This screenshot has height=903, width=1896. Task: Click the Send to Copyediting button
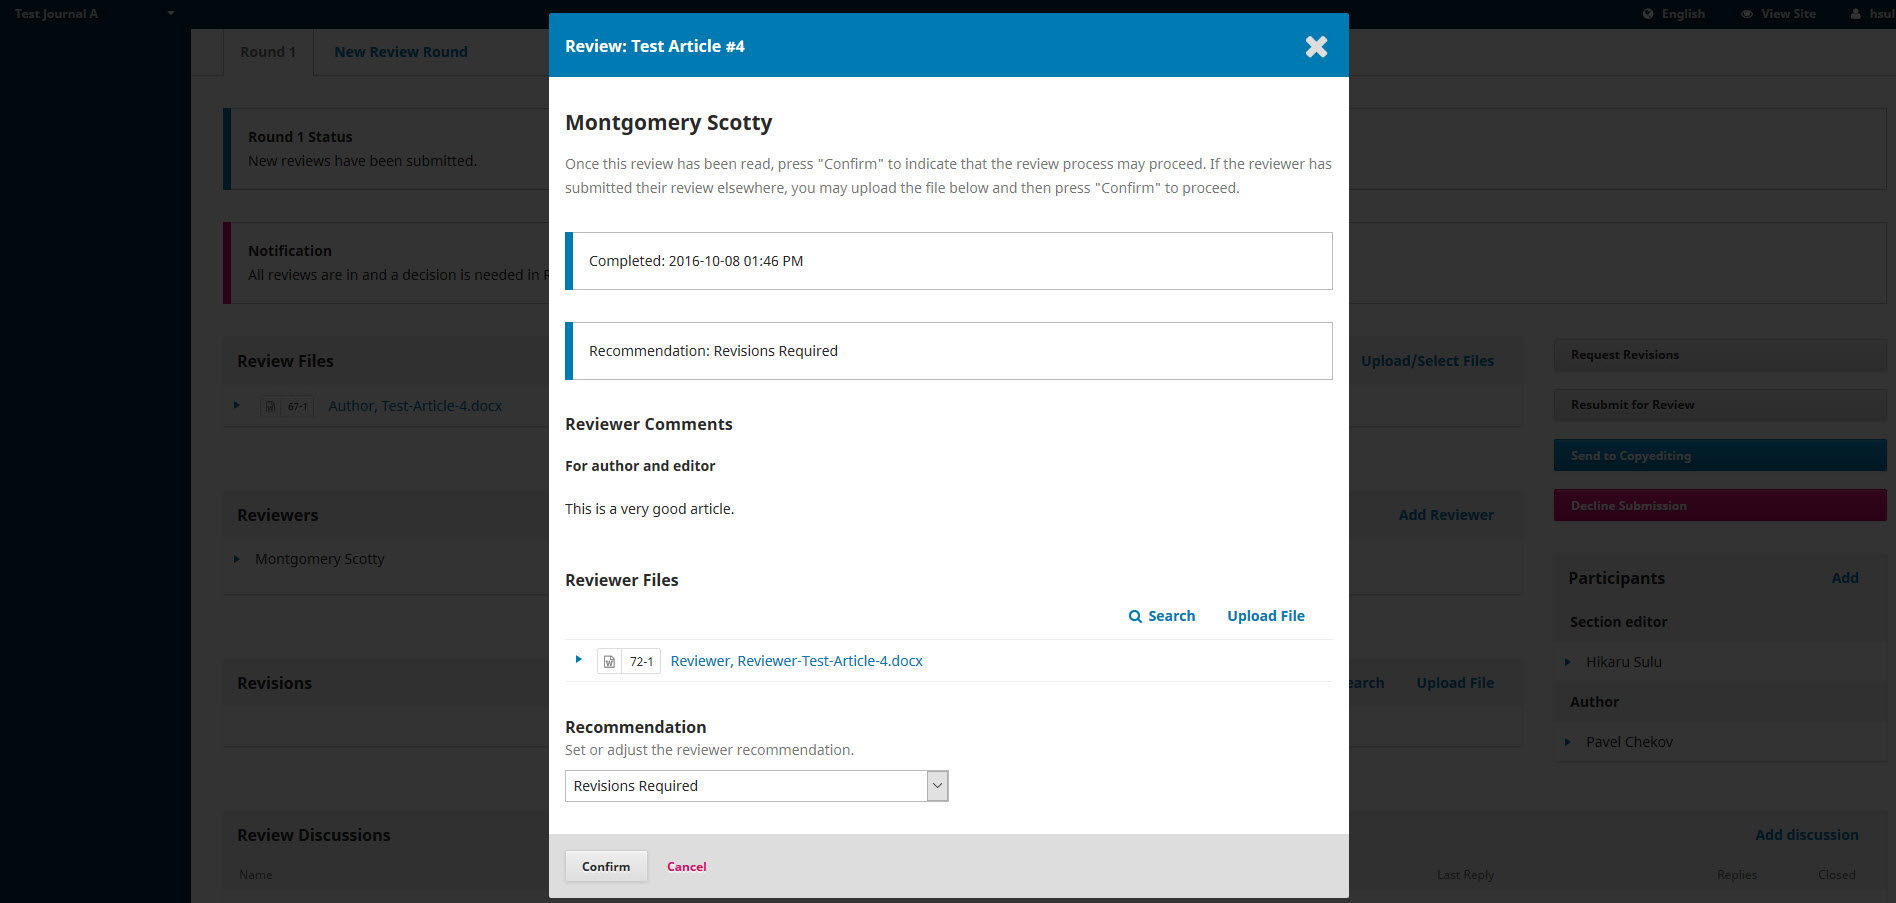(1719, 456)
